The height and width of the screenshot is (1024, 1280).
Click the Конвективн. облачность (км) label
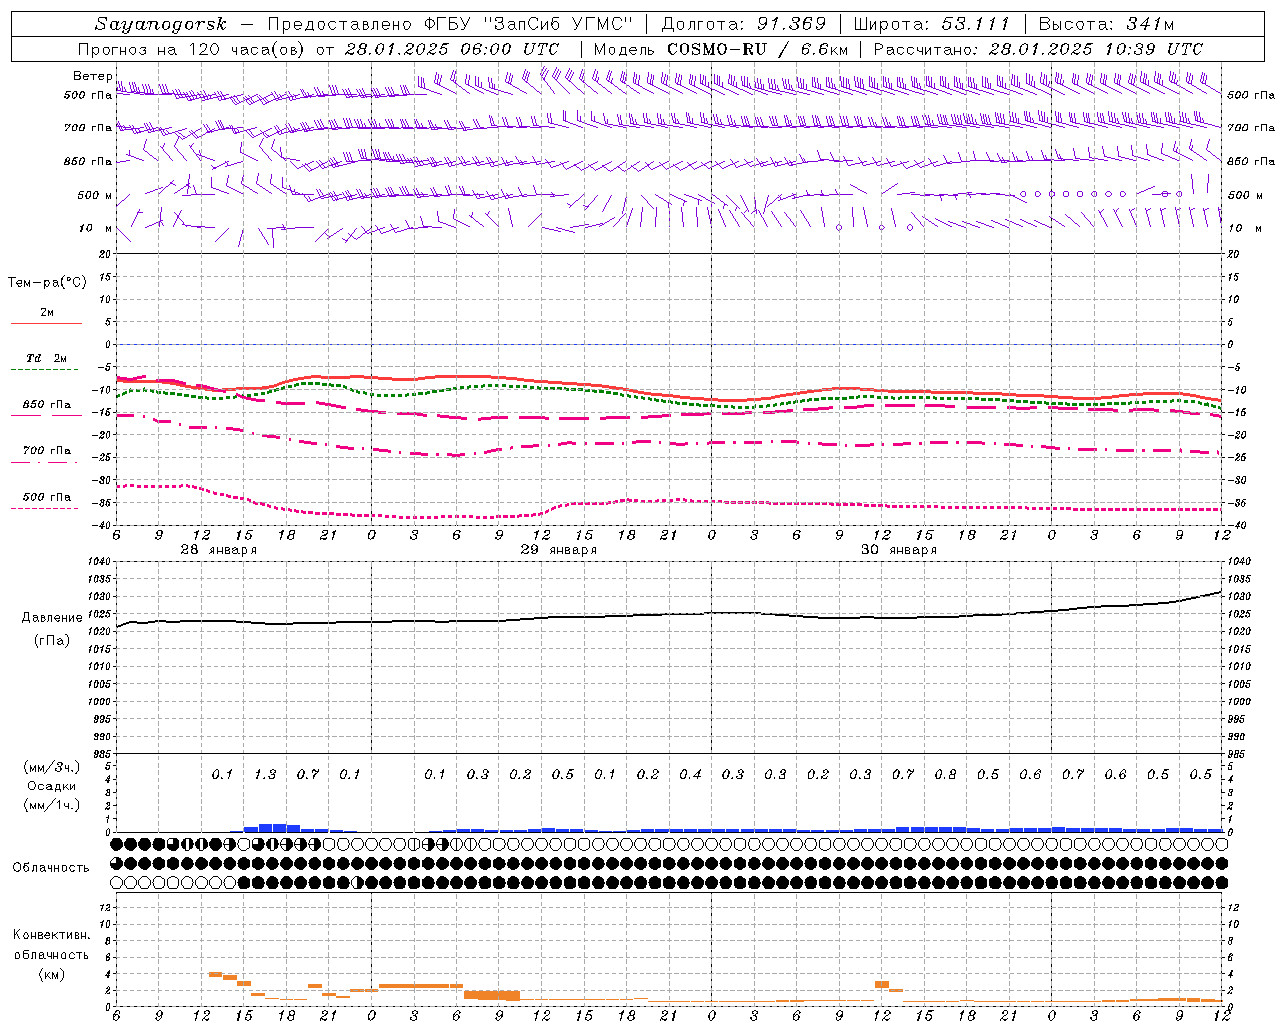51,954
